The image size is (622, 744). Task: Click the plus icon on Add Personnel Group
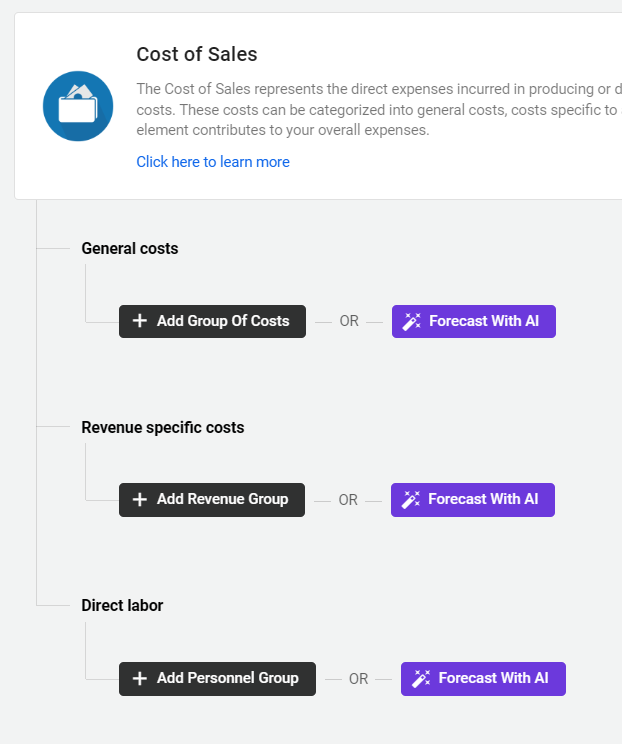tap(139, 678)
